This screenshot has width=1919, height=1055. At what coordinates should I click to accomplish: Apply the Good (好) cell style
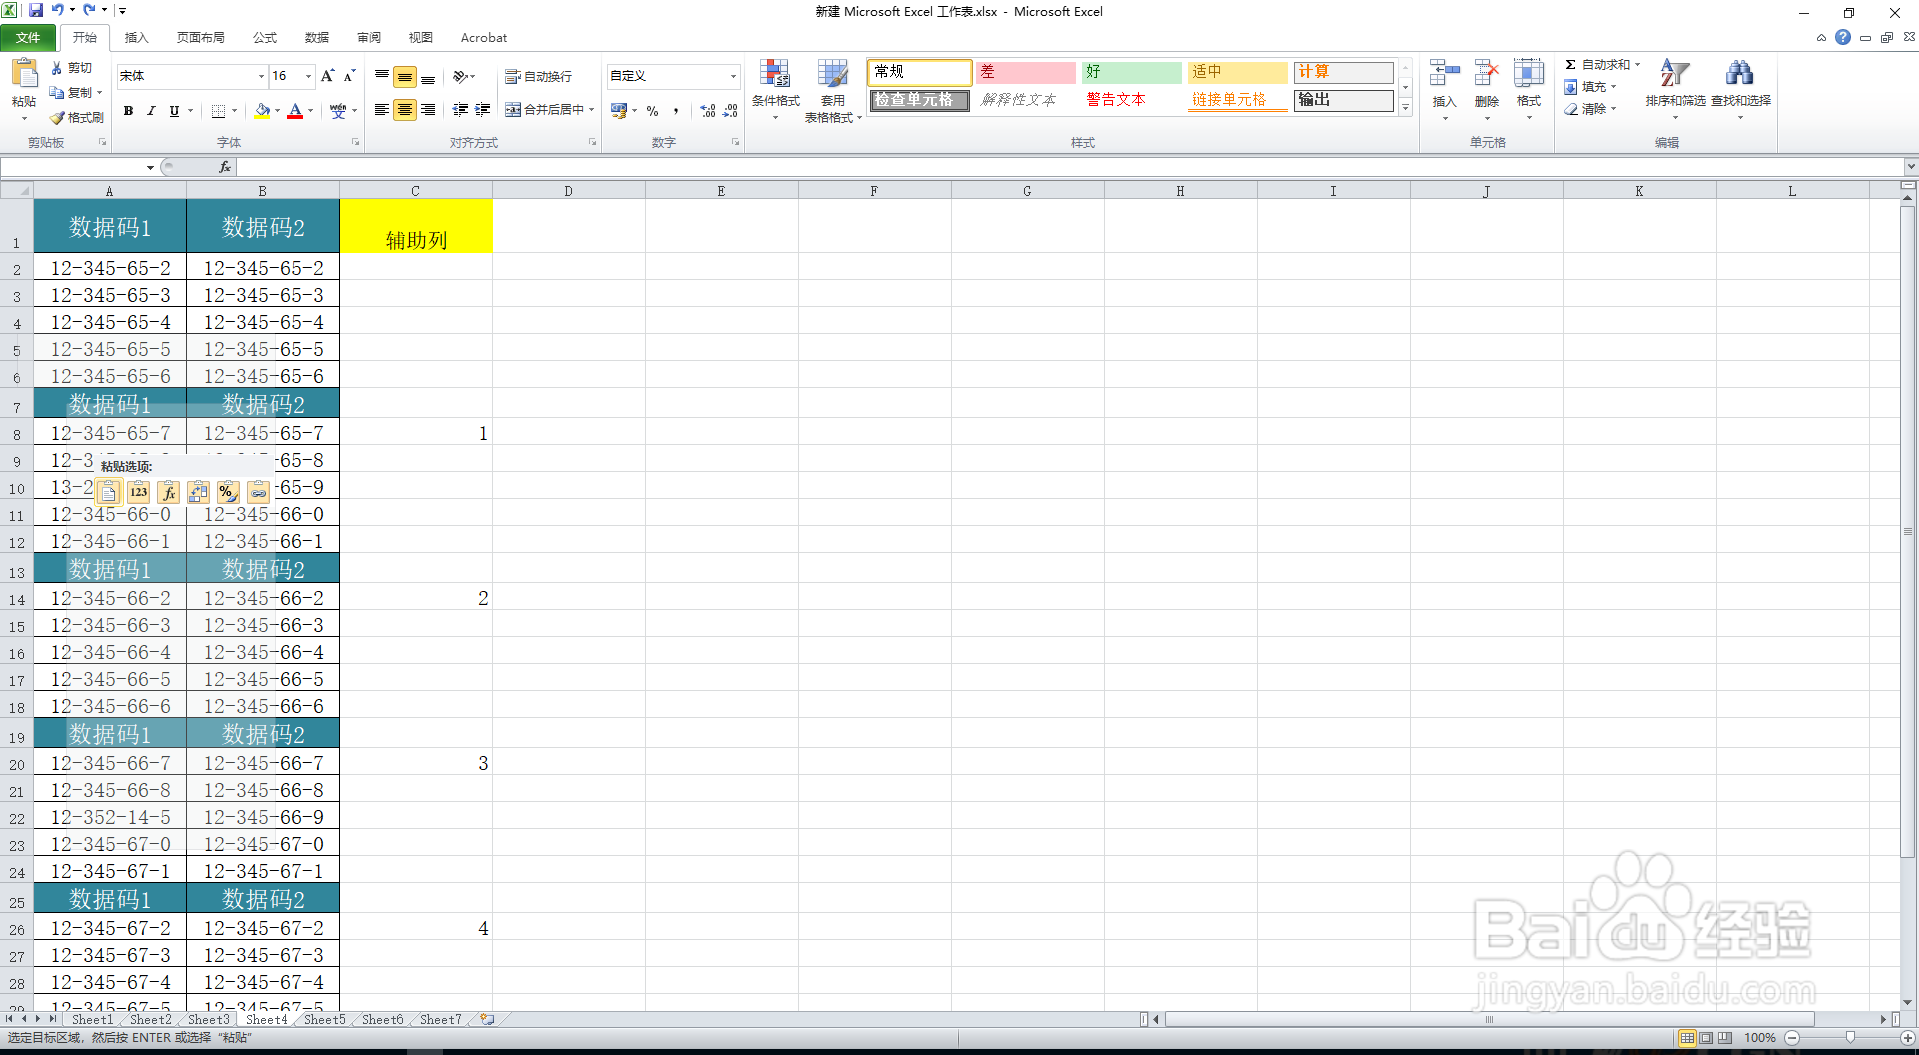pyautogui.click(x=1131, y=72)
